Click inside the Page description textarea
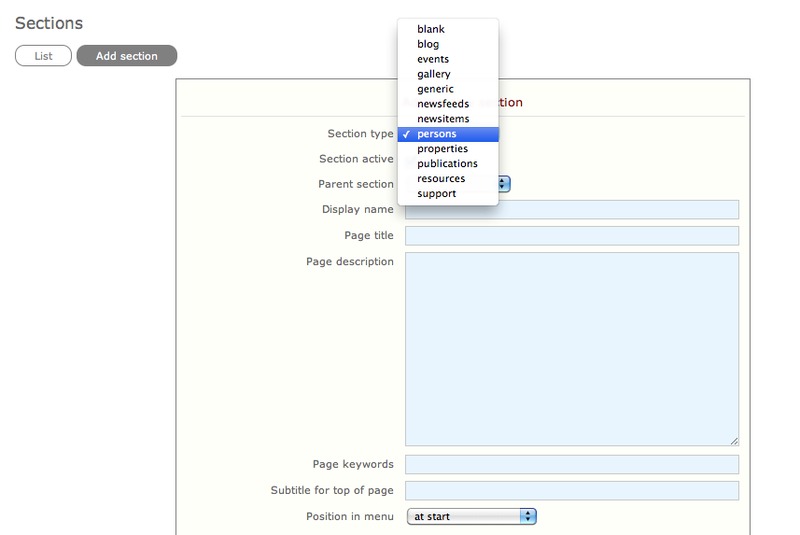 pos(571,348)
